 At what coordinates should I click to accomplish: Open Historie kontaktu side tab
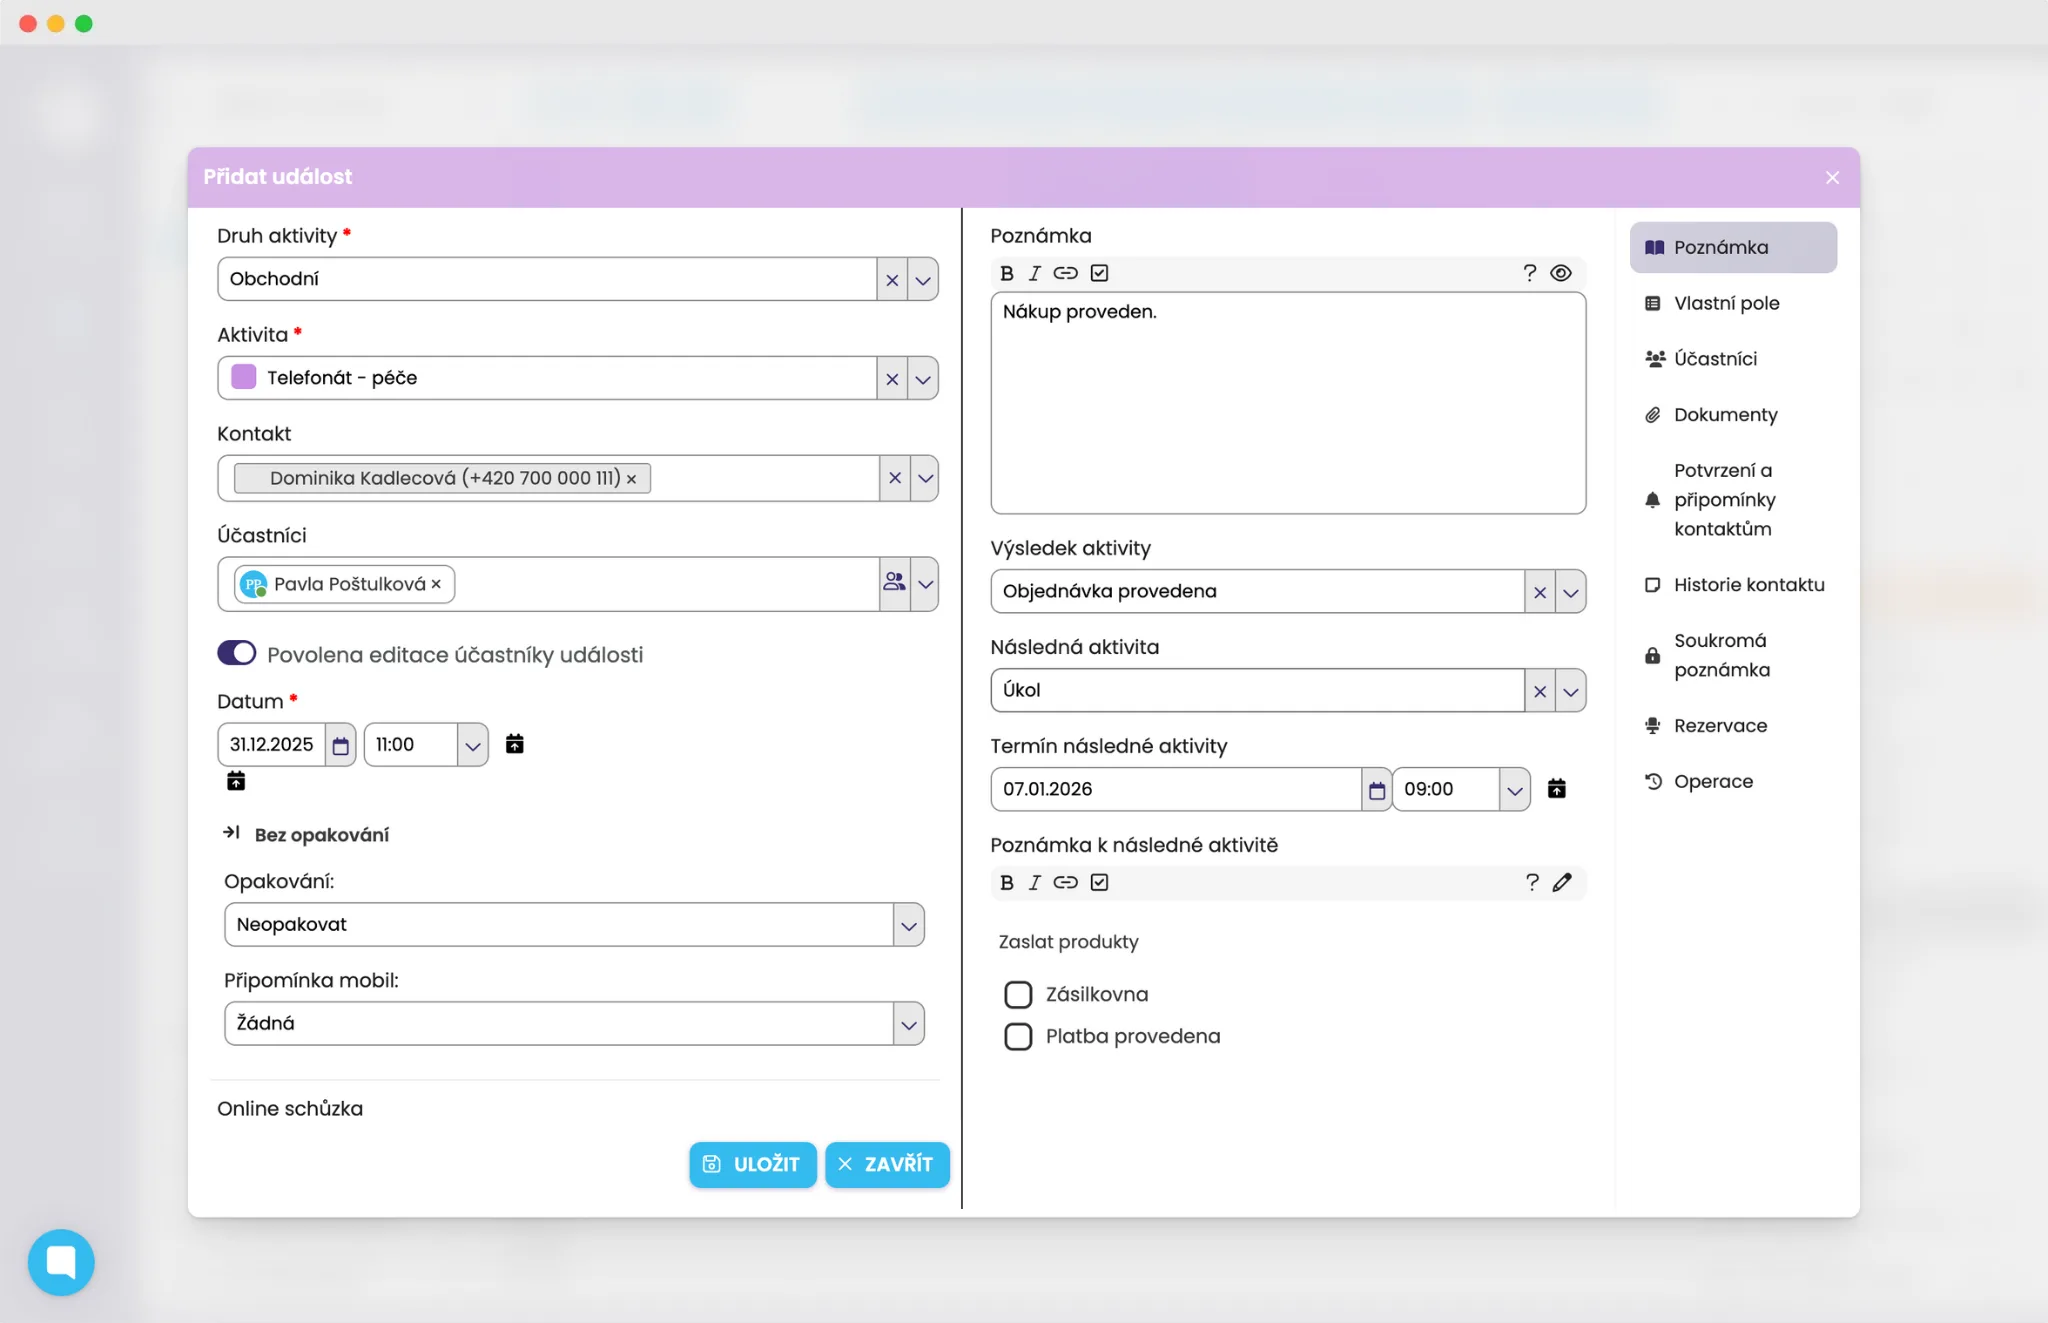click(x=1748, y=585)
